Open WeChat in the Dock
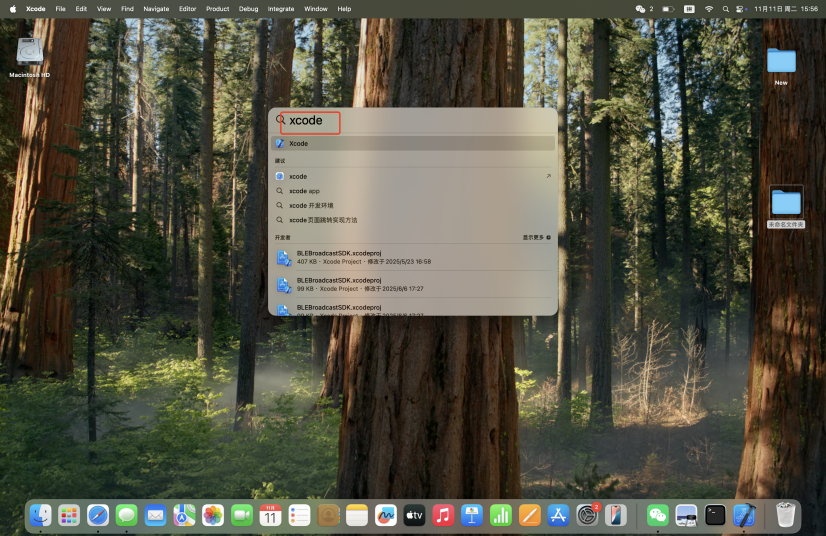 [657, 515]
